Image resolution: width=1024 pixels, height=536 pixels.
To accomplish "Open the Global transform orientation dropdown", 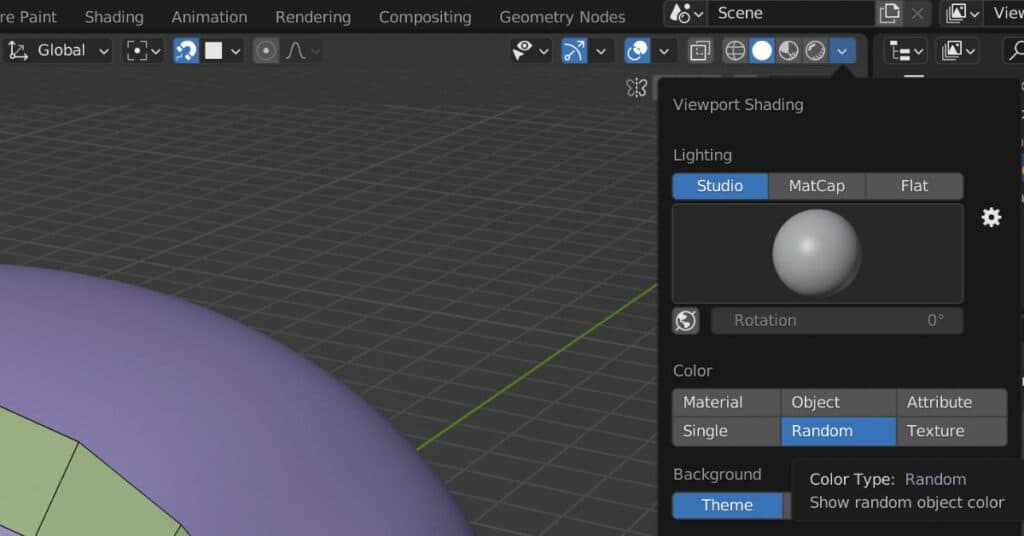I will [x=57, y=51].
